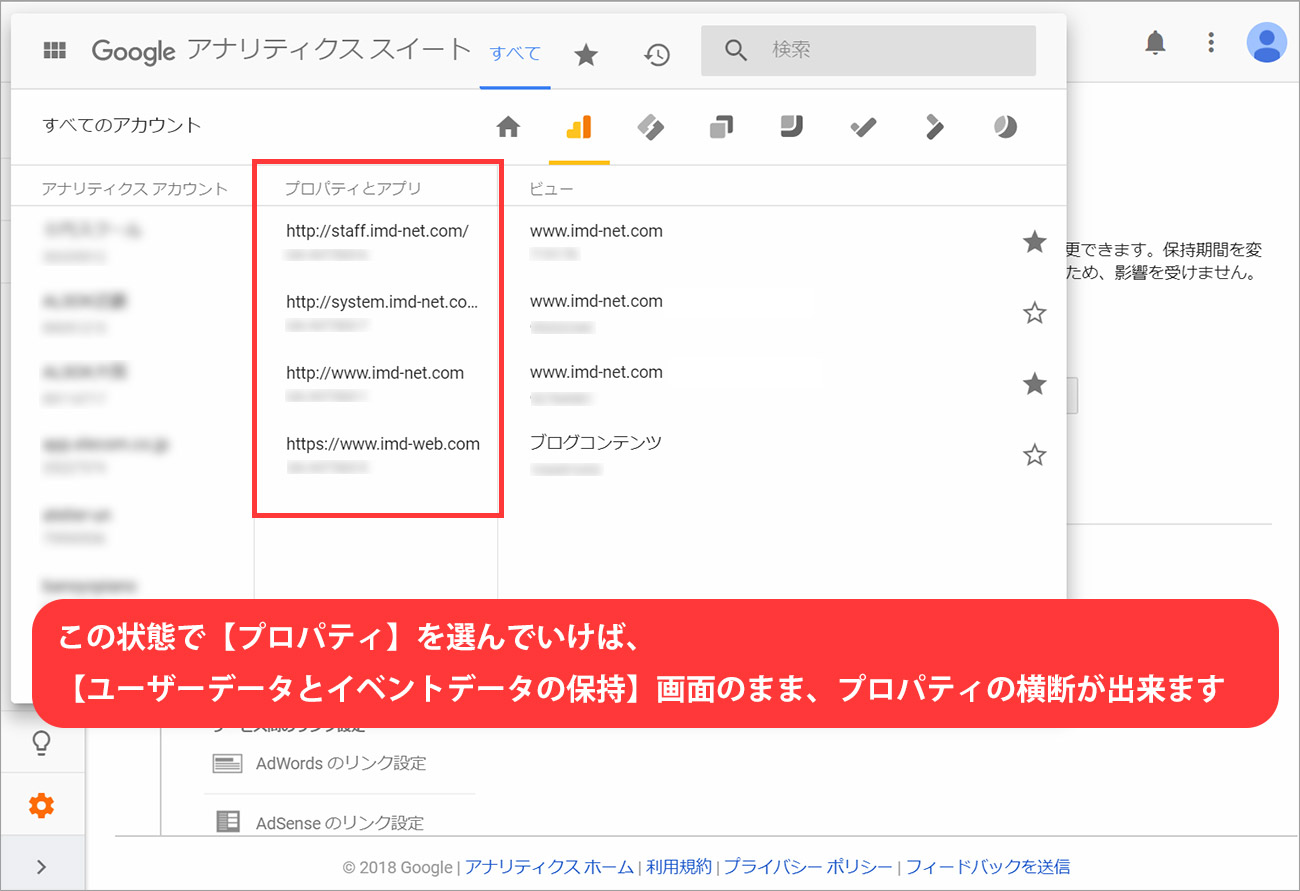Click the すべてのアカウント heading
The width and height of the screenshot is (1300, 891).
coord(122,126)
